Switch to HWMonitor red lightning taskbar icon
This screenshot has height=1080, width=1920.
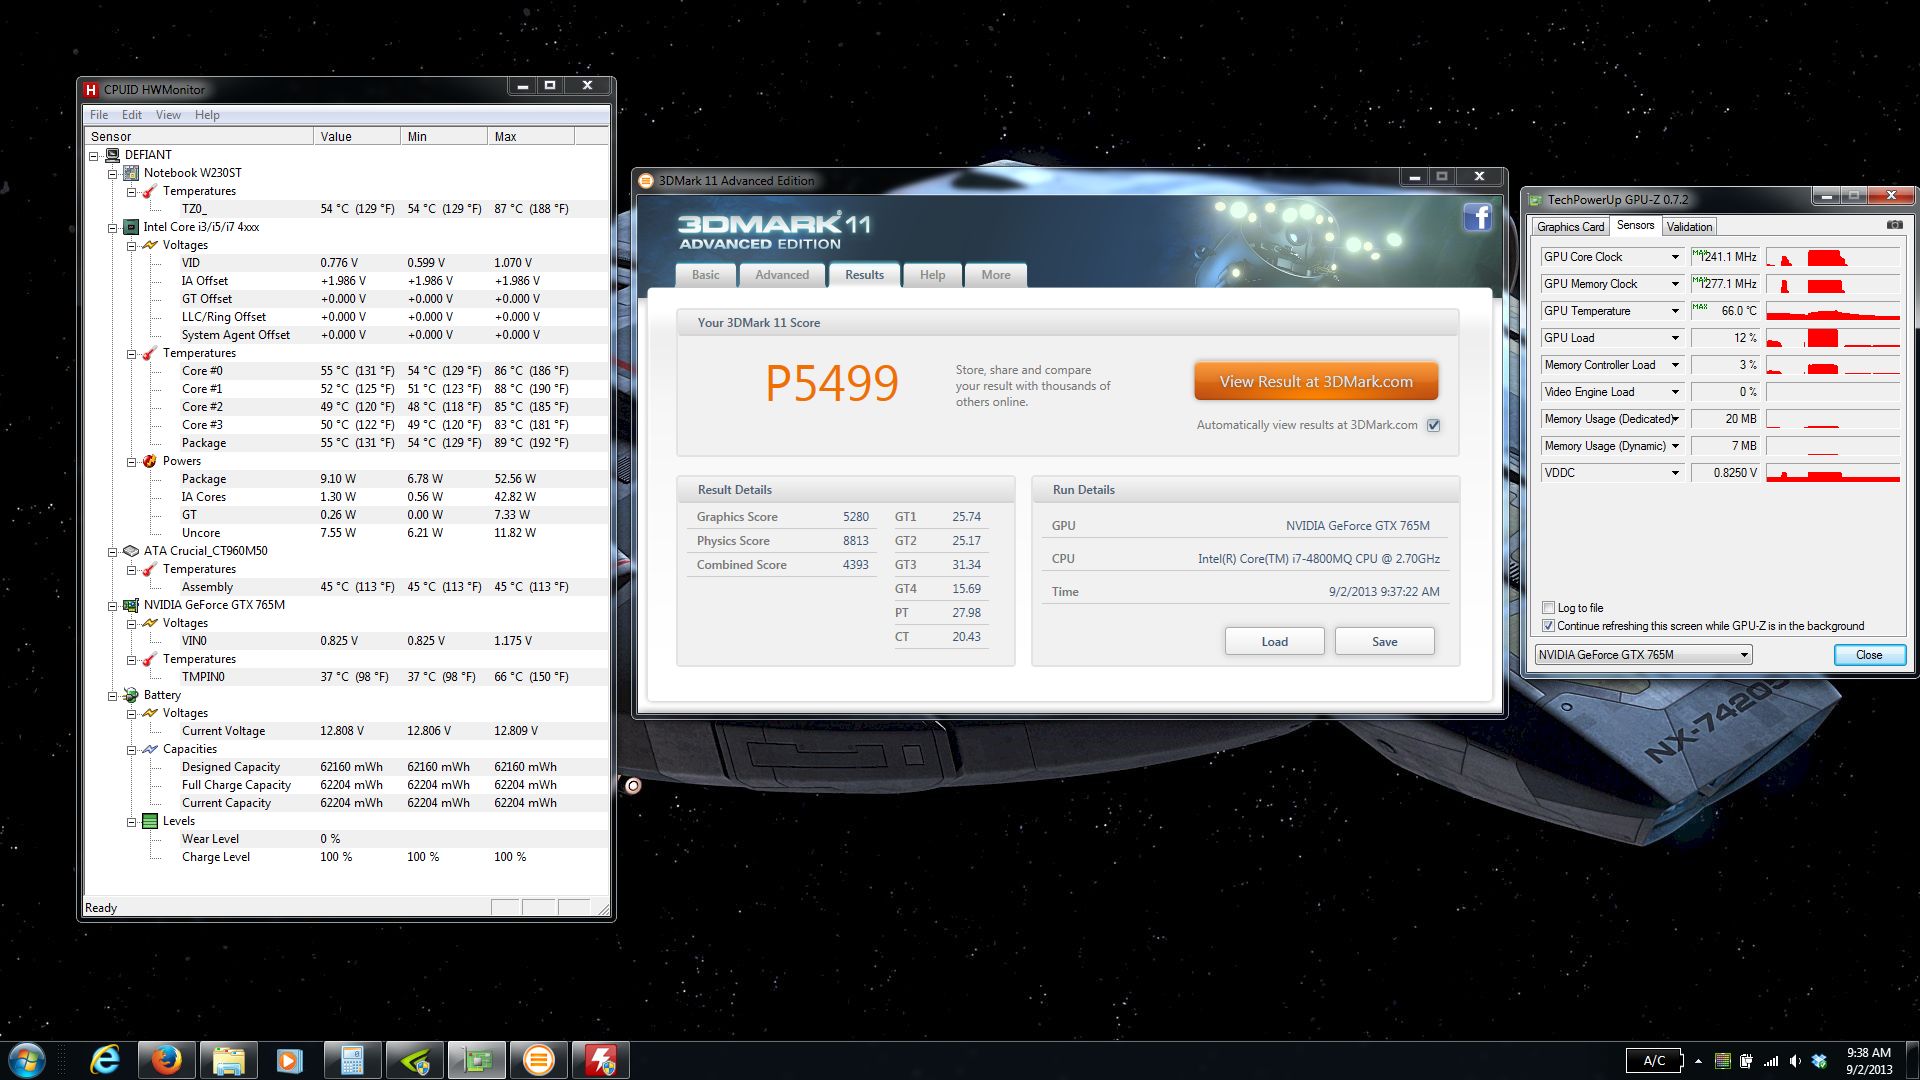(601, 1060)
